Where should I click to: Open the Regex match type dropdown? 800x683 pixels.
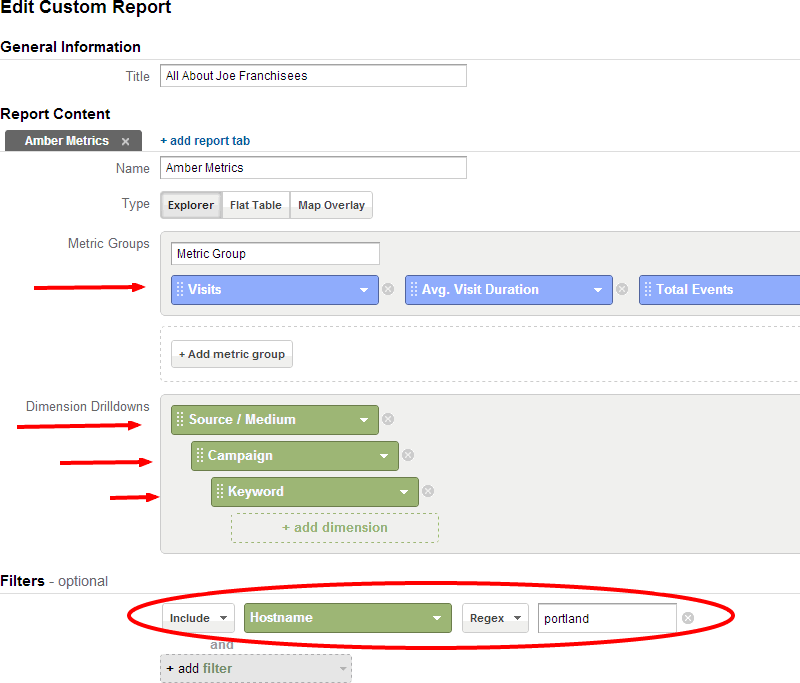(494, 618)
